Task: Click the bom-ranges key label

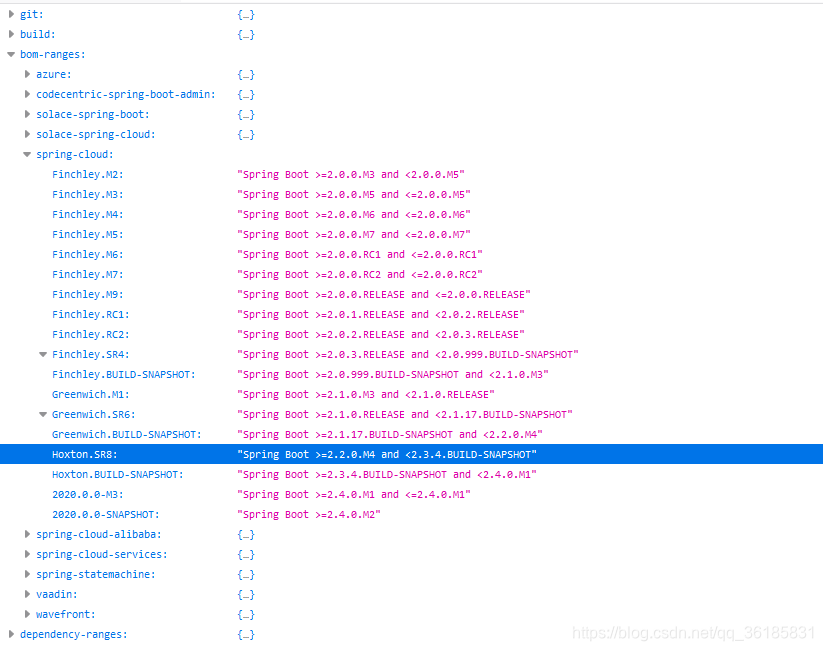Action: click(x=52, y=54)
